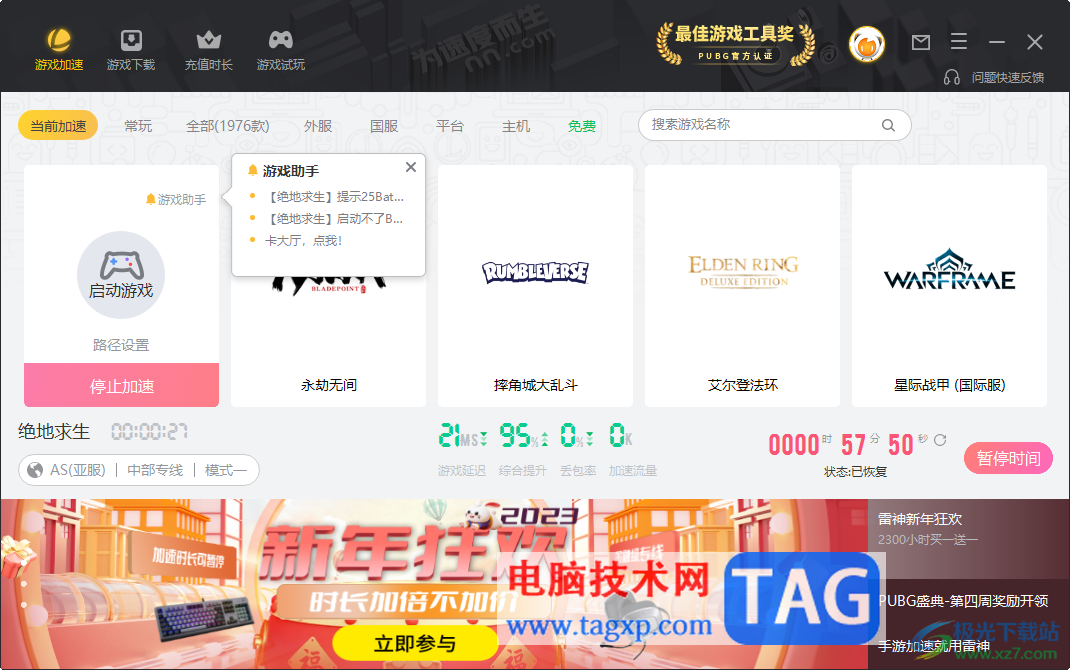Open the 游戏下载 download icon
The height and width of the screenshot is (670, 1070).
131,40
